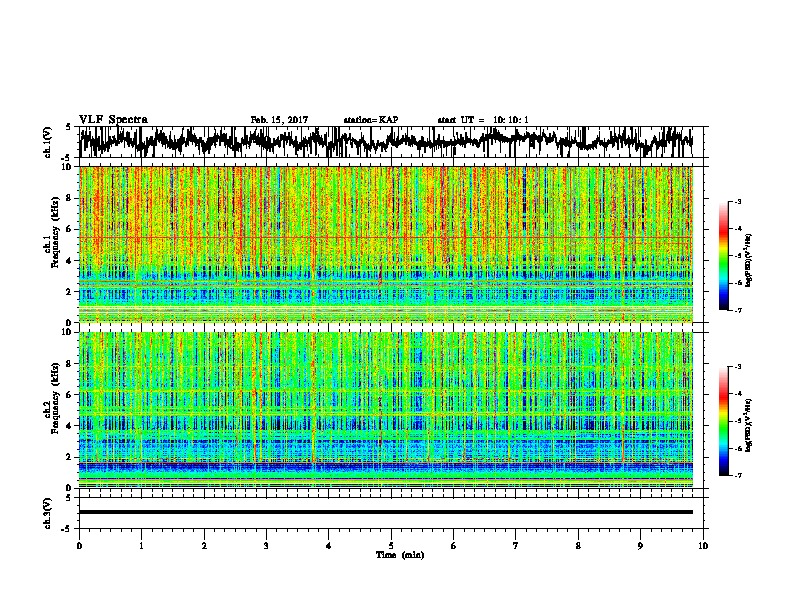
Task: Click the "ch.3(V)" axis label
Action: coord(47,513)
